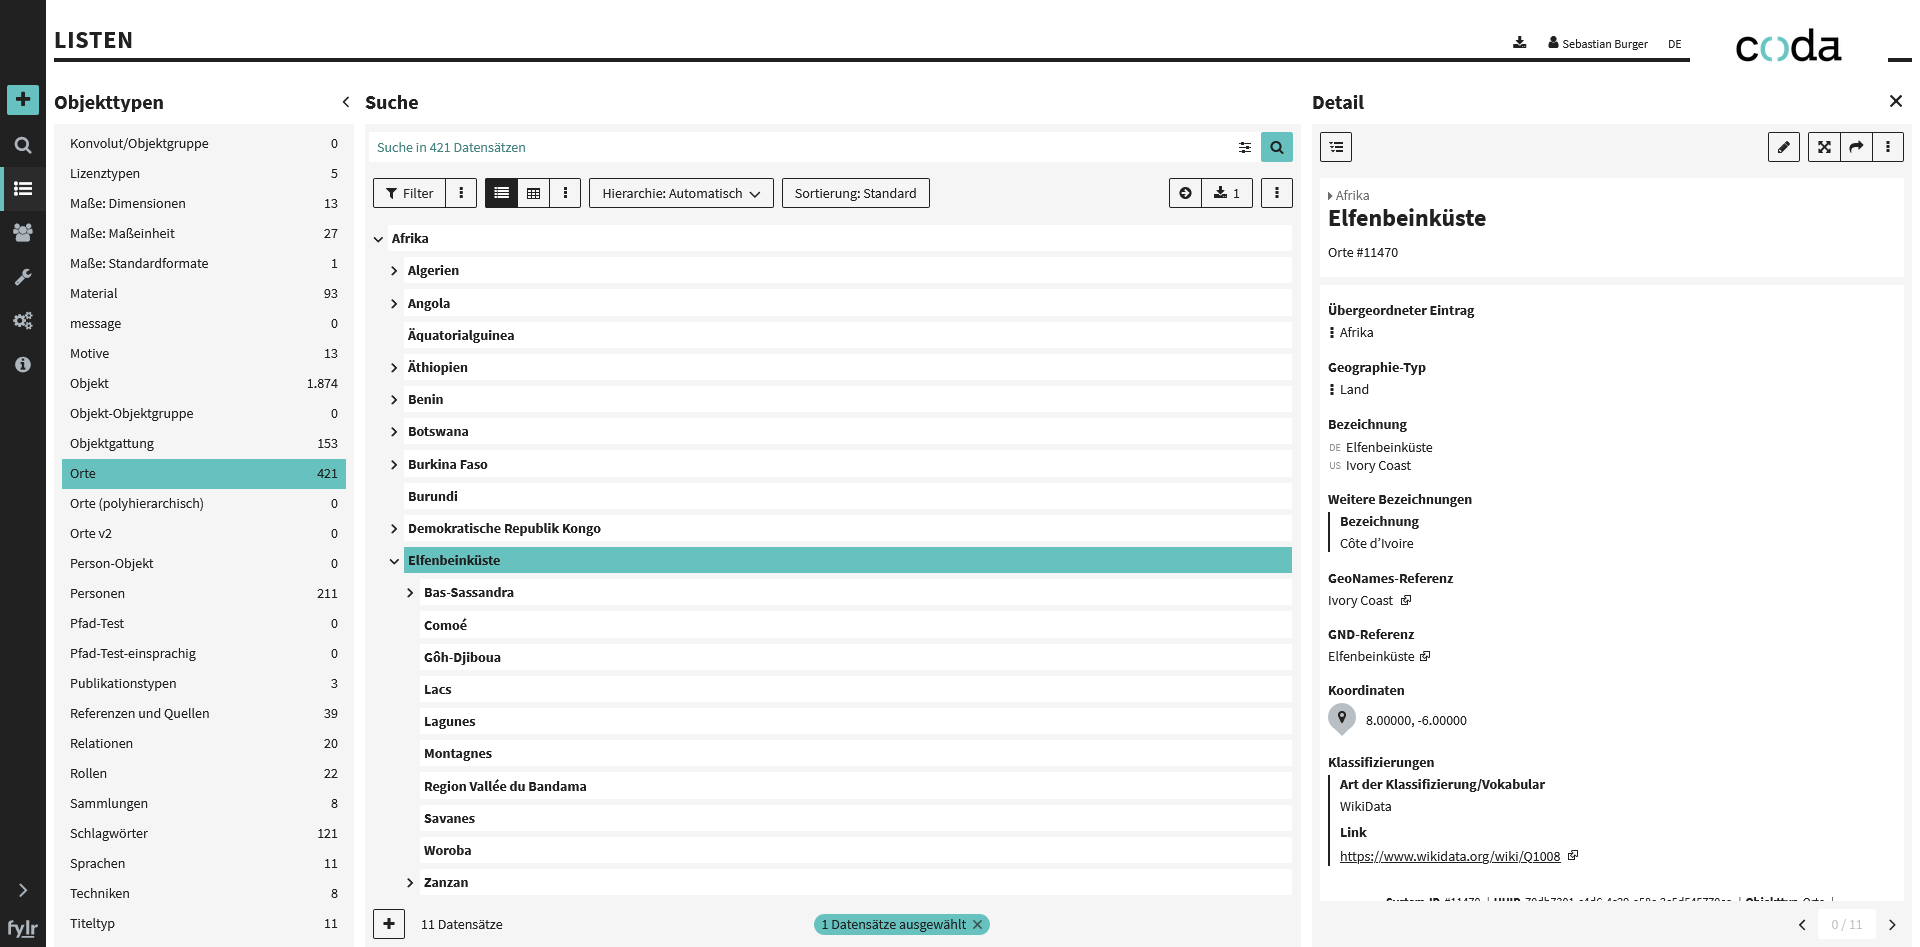Screen dimensions: 1920x947
Task: Select Schlagwörter object type
Action: (109, 833)
